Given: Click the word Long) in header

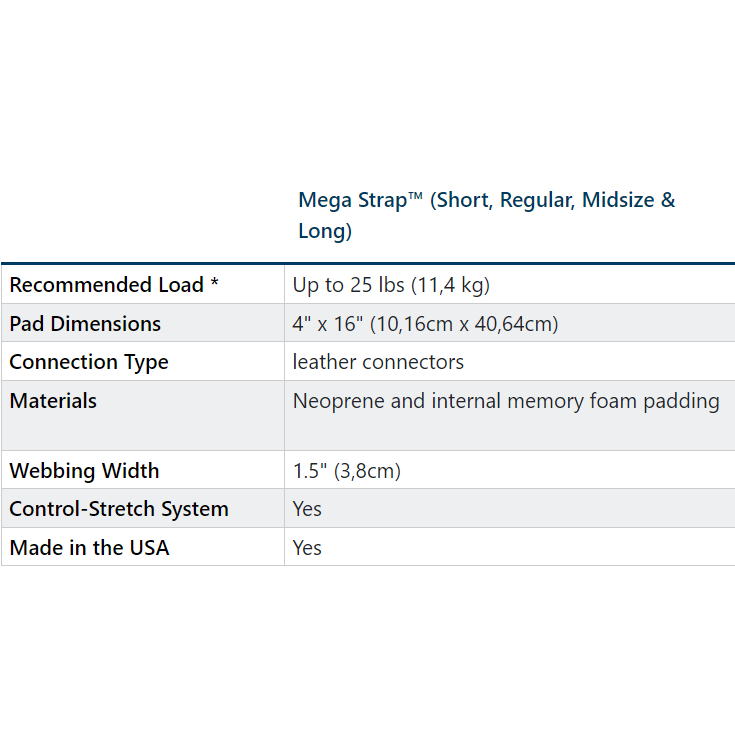Looking at the screenshot, I should [x=325, y=231].
